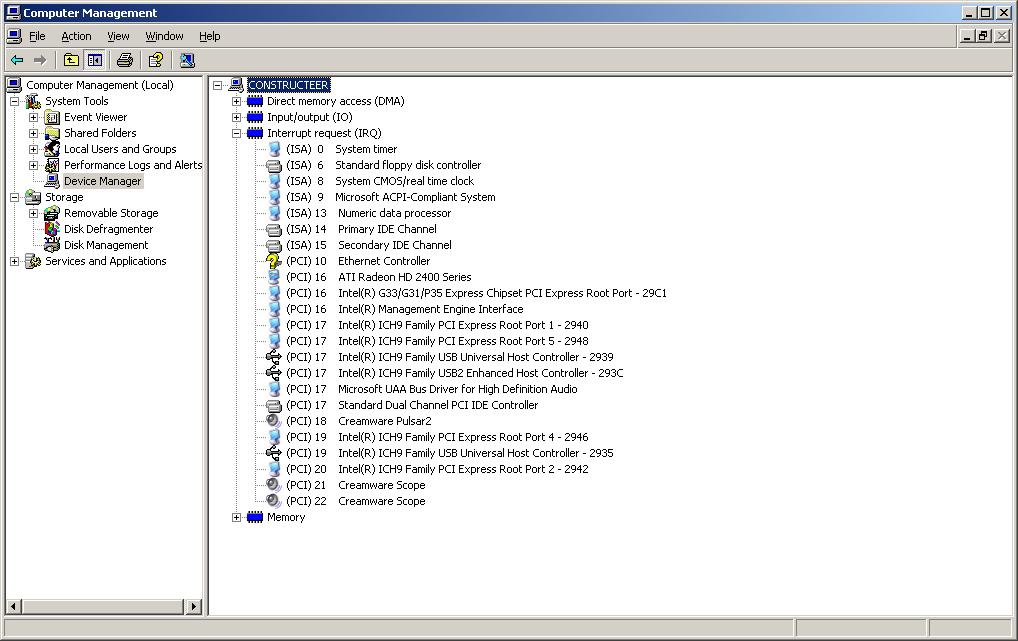Image resolution: width=1018 pixels, height=641 pixels.
Task: Click the Up one level toolbar icon
Action: [71, 60]
